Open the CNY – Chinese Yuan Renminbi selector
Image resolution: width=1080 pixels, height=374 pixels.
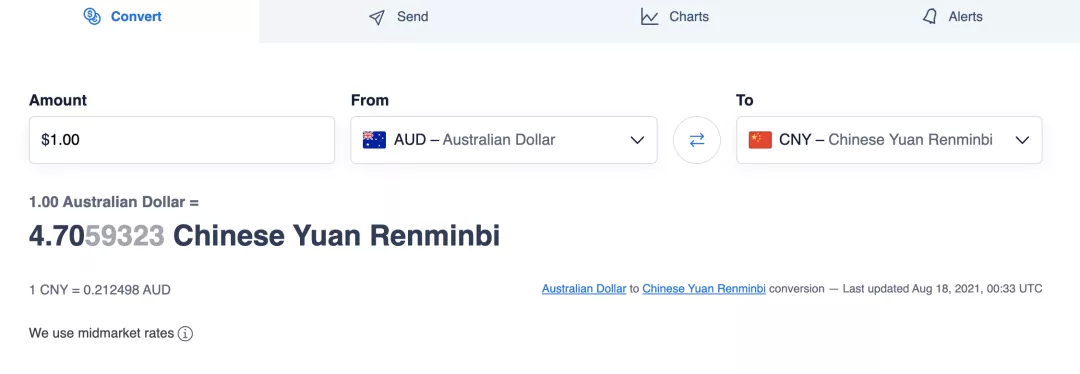(889, 140)
